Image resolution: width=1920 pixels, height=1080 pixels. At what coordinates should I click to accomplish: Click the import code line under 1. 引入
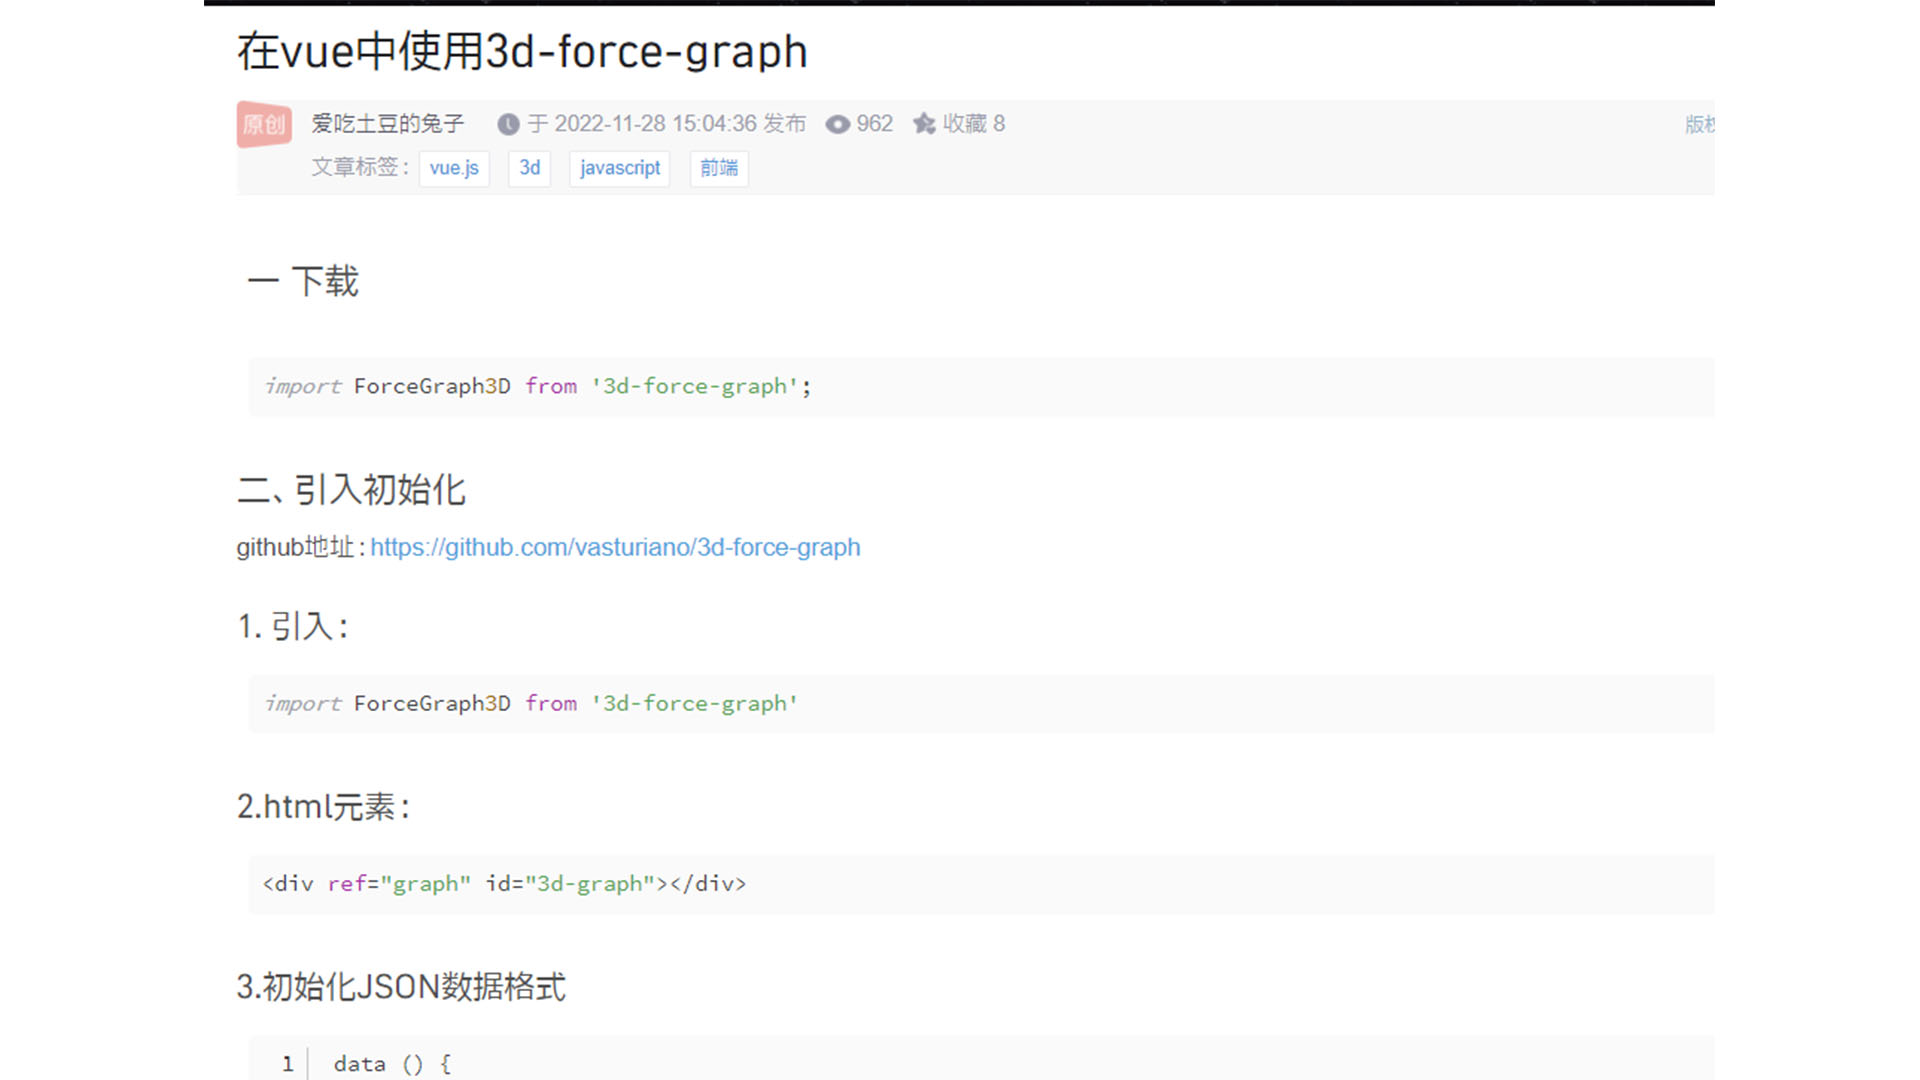pos(531,703)
